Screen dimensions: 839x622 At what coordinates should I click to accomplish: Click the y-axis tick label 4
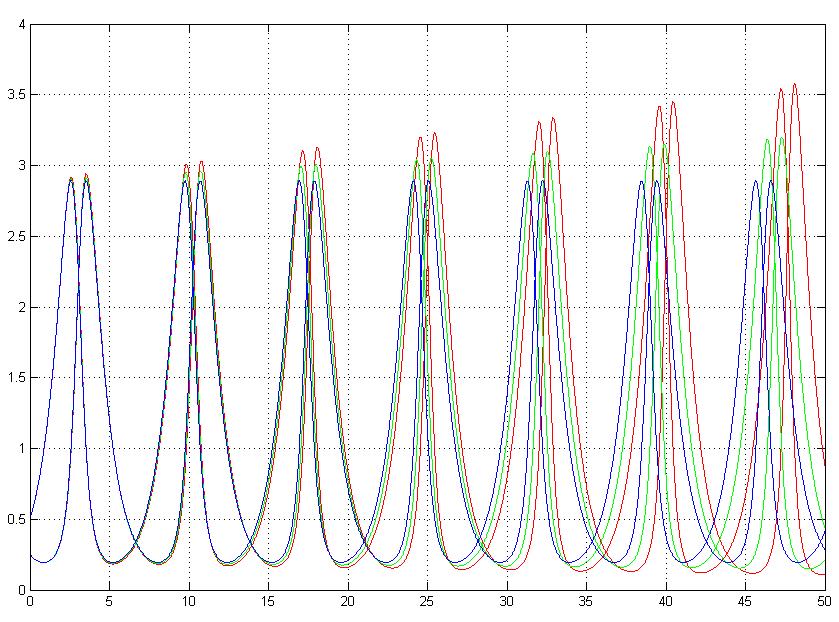(21, 24)
